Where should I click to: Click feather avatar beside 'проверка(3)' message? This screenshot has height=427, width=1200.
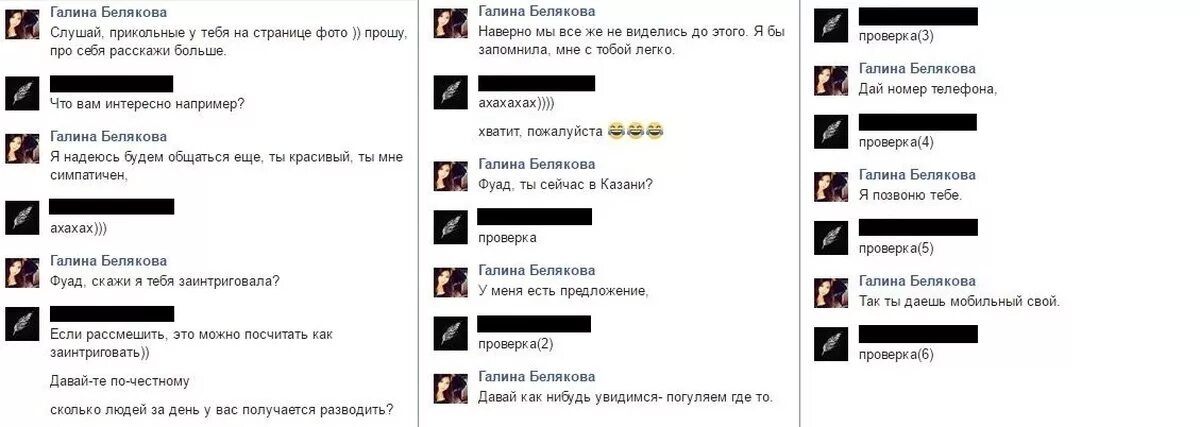click(831, 25)
